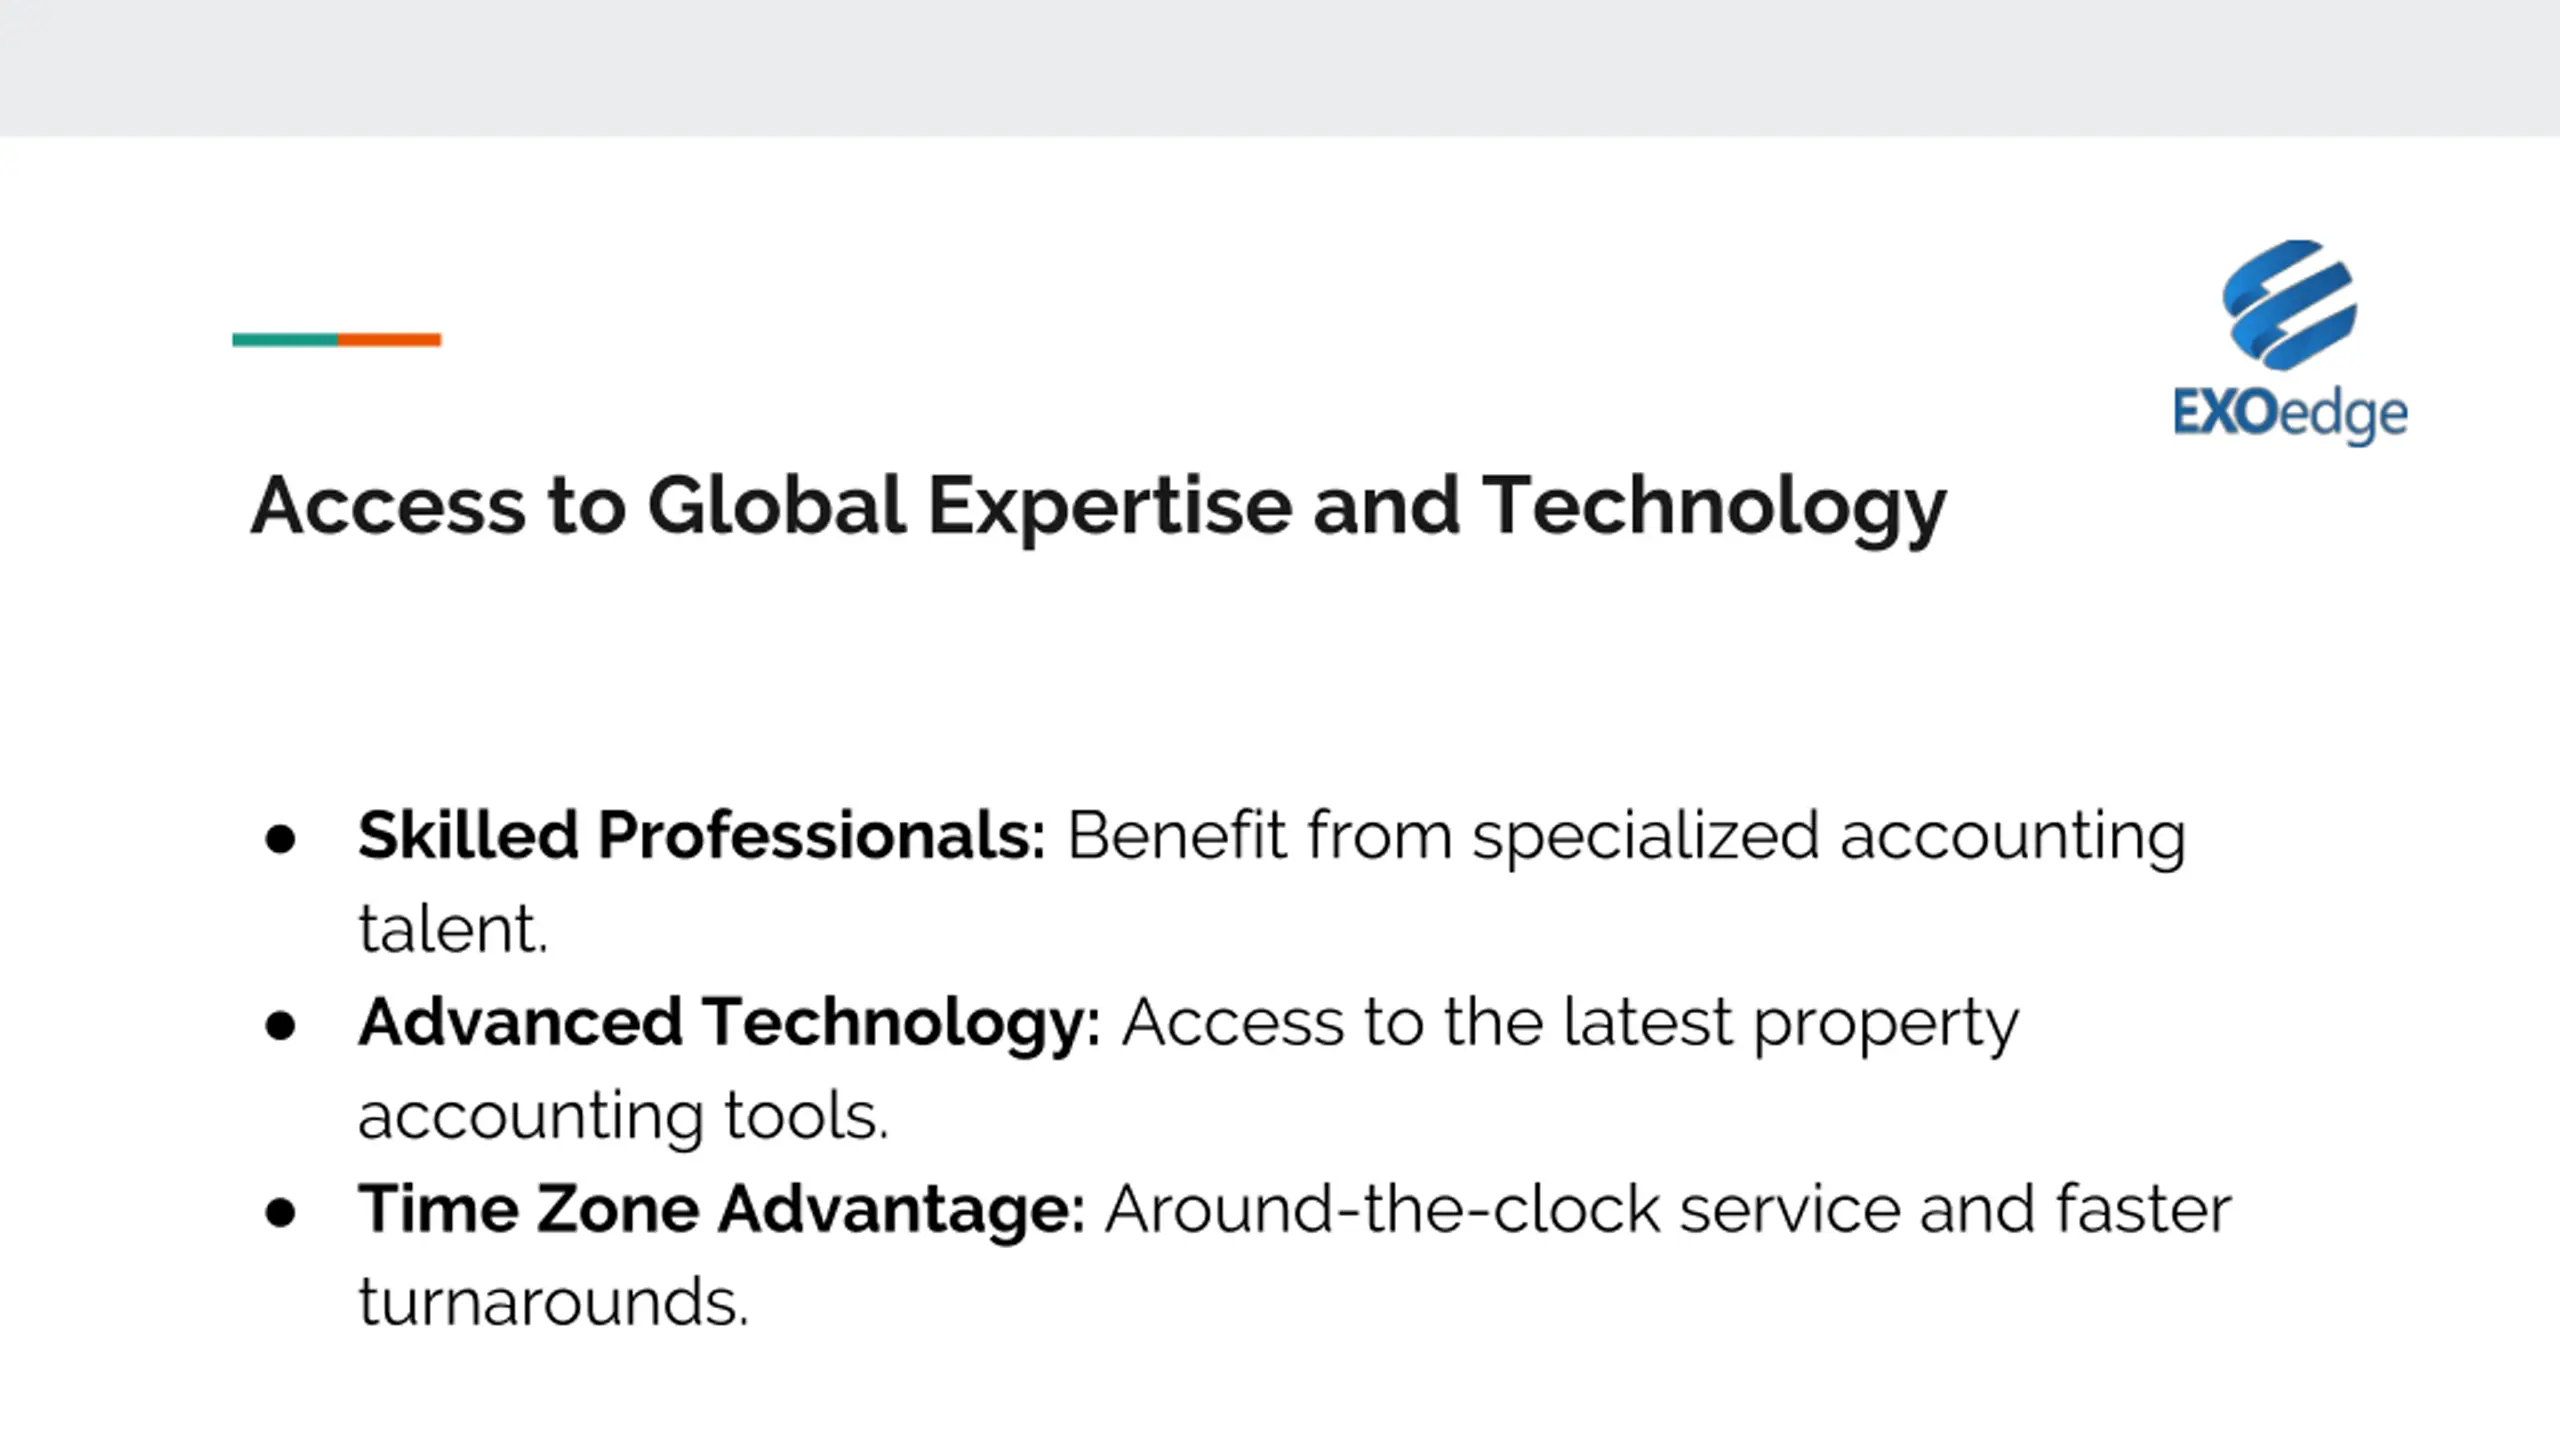Screen dimensions: 2560x1440
Task: Click the EXOedge wordmark text
Action: (x=2290, y=414)
